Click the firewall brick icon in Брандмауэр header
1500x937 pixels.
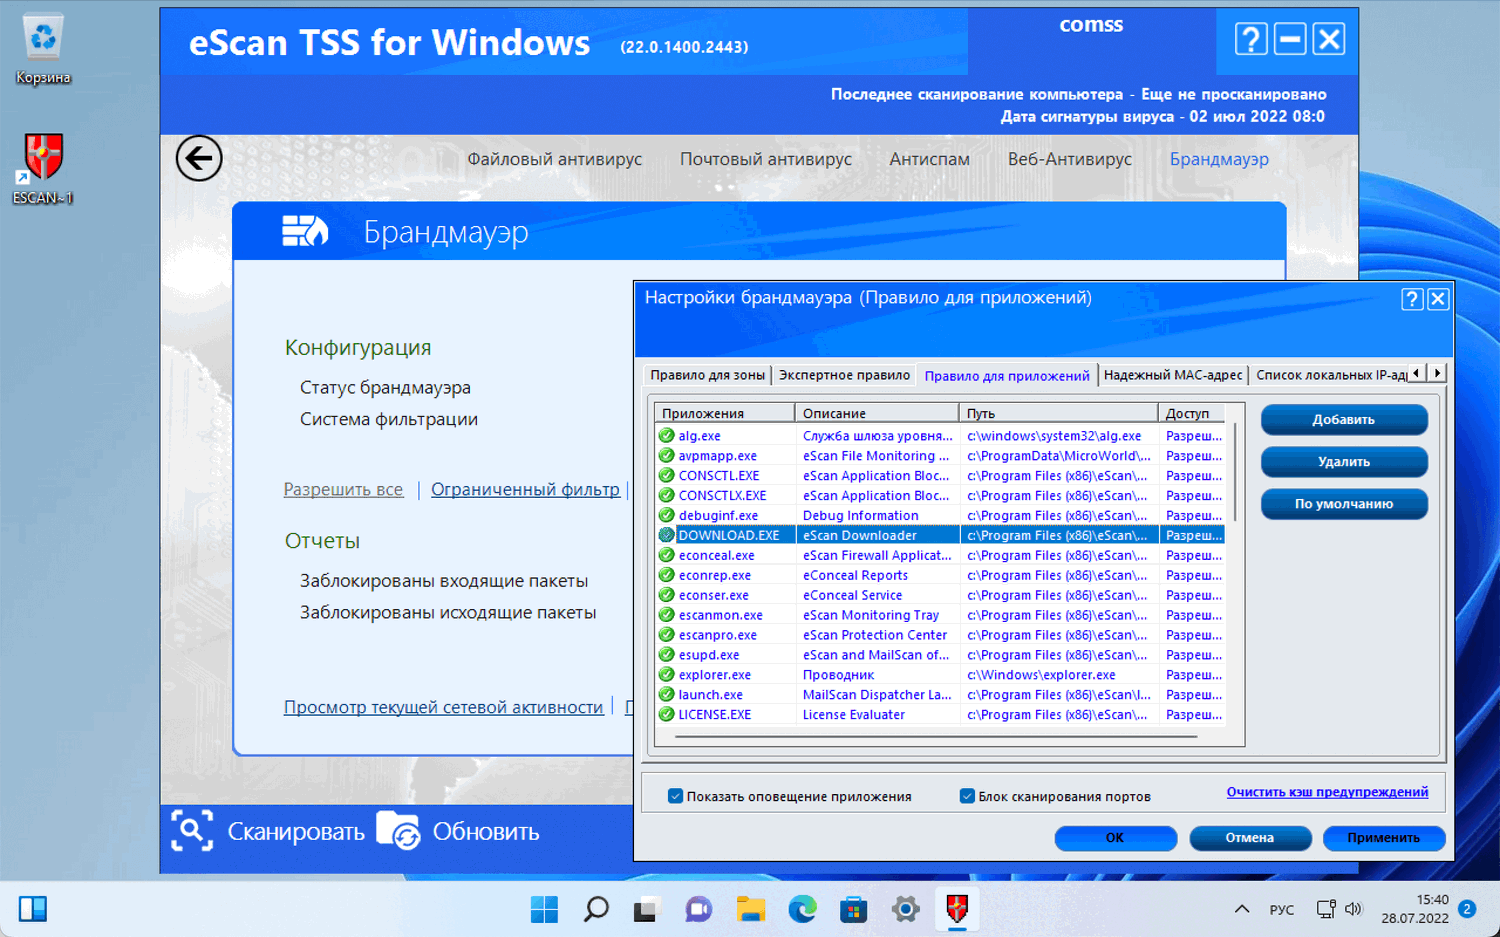305,231
